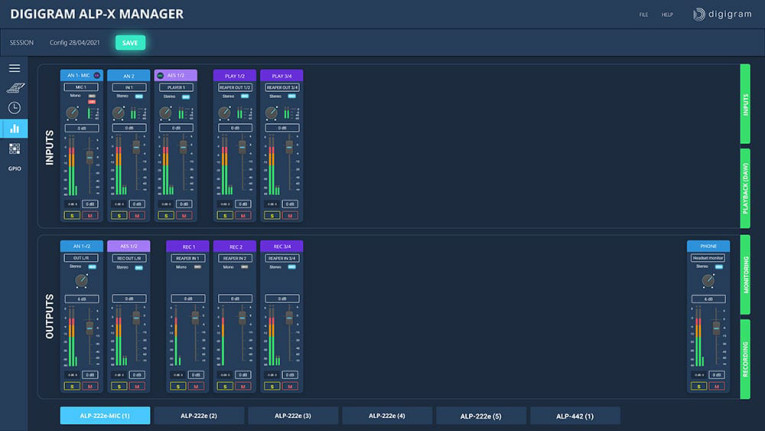Switch to ALP-222e (4) tab
The height and width of the screenshot is (431, 765).
pyautogui.click(x=387, y=416)
